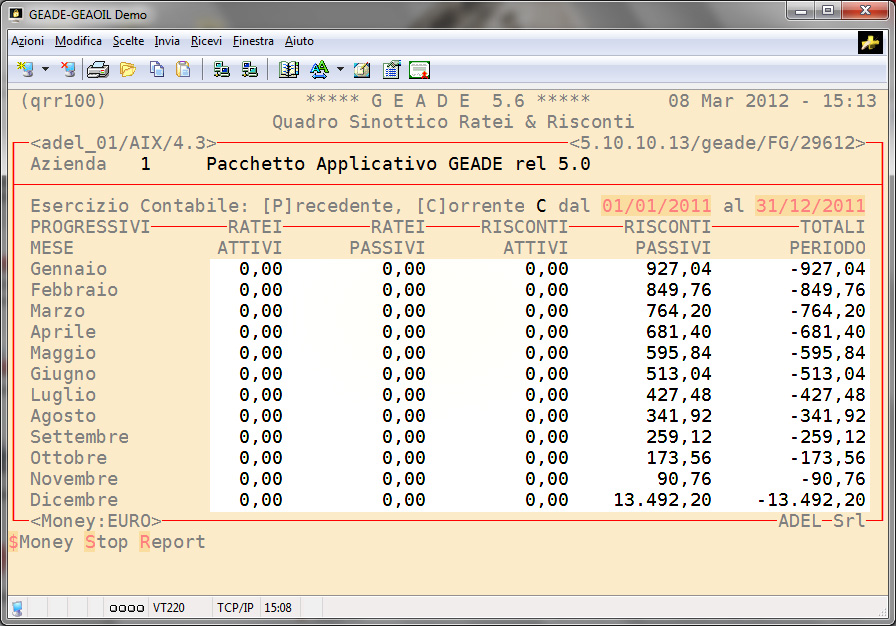Viewport: 896px width, 626px height.
Task: Click the checklist properties toolbar icon
Action: 391,70
